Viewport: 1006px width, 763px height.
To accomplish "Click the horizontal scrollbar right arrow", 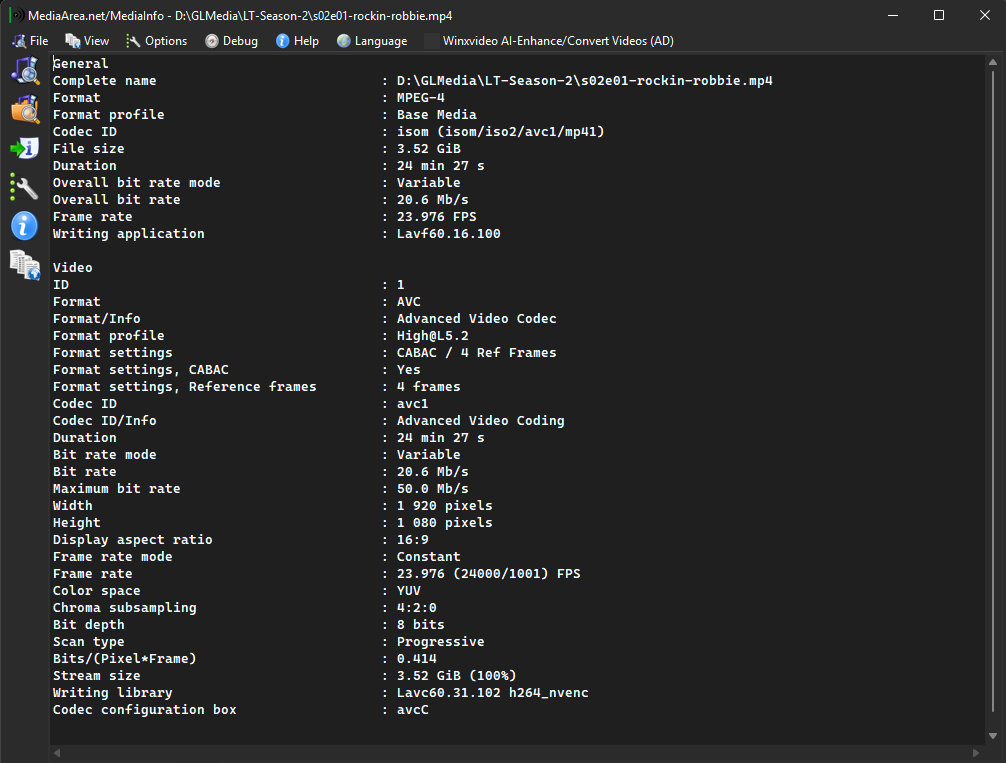I will pos(976,753).
